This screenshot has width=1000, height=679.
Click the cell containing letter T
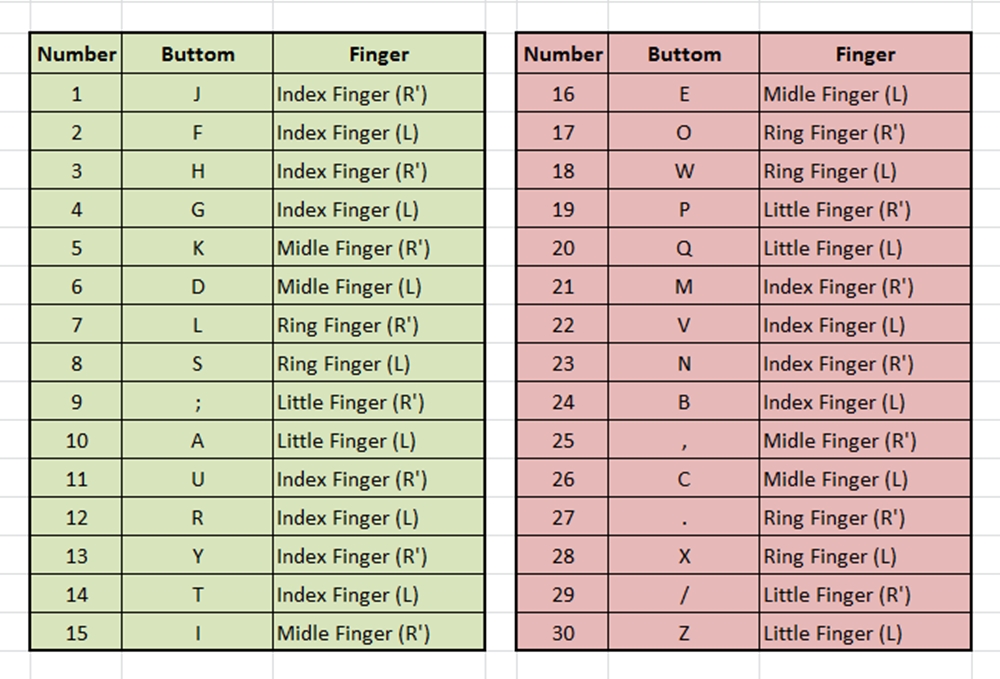197,594
